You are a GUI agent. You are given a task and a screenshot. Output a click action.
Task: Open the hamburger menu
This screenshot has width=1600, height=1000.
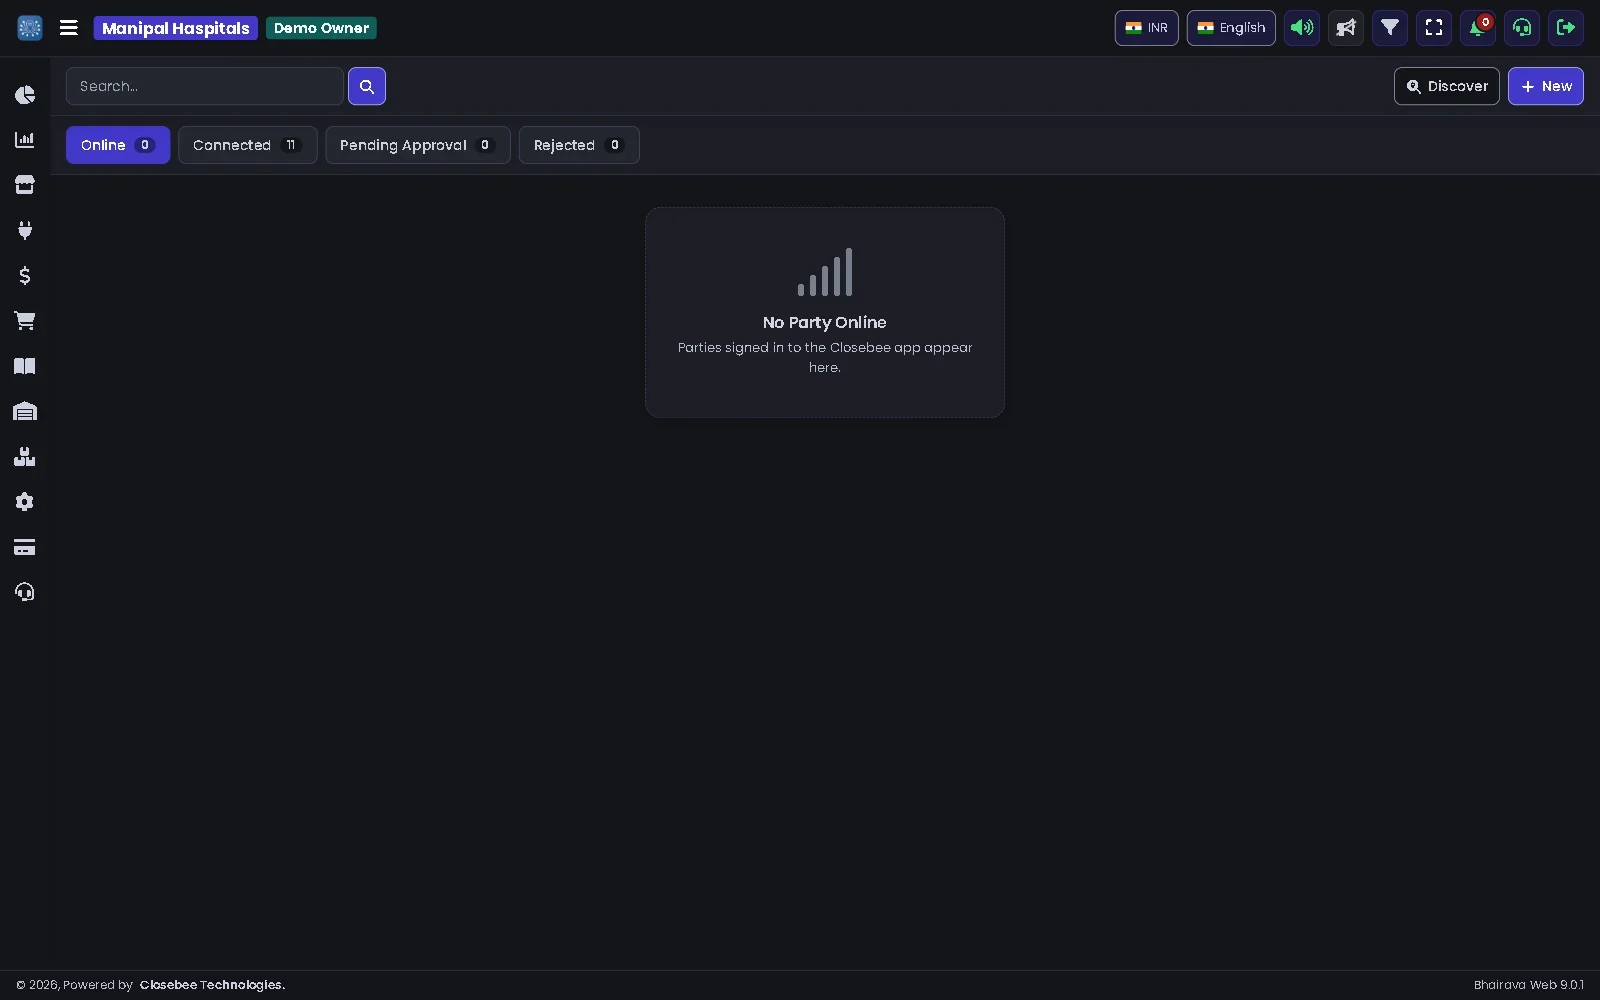tap(69, 28)
